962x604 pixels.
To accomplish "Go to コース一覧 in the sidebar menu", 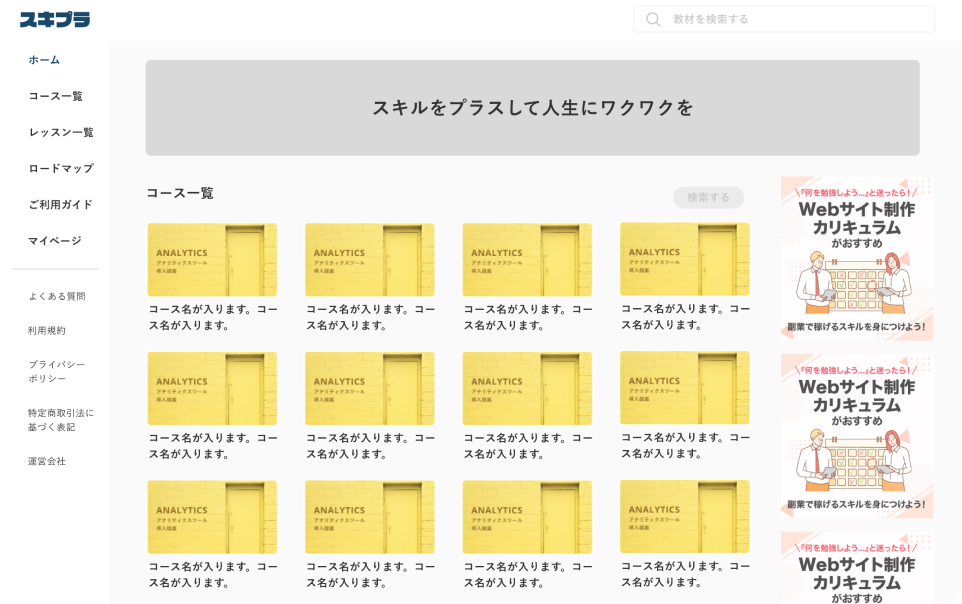I will (x=55, y=96).
